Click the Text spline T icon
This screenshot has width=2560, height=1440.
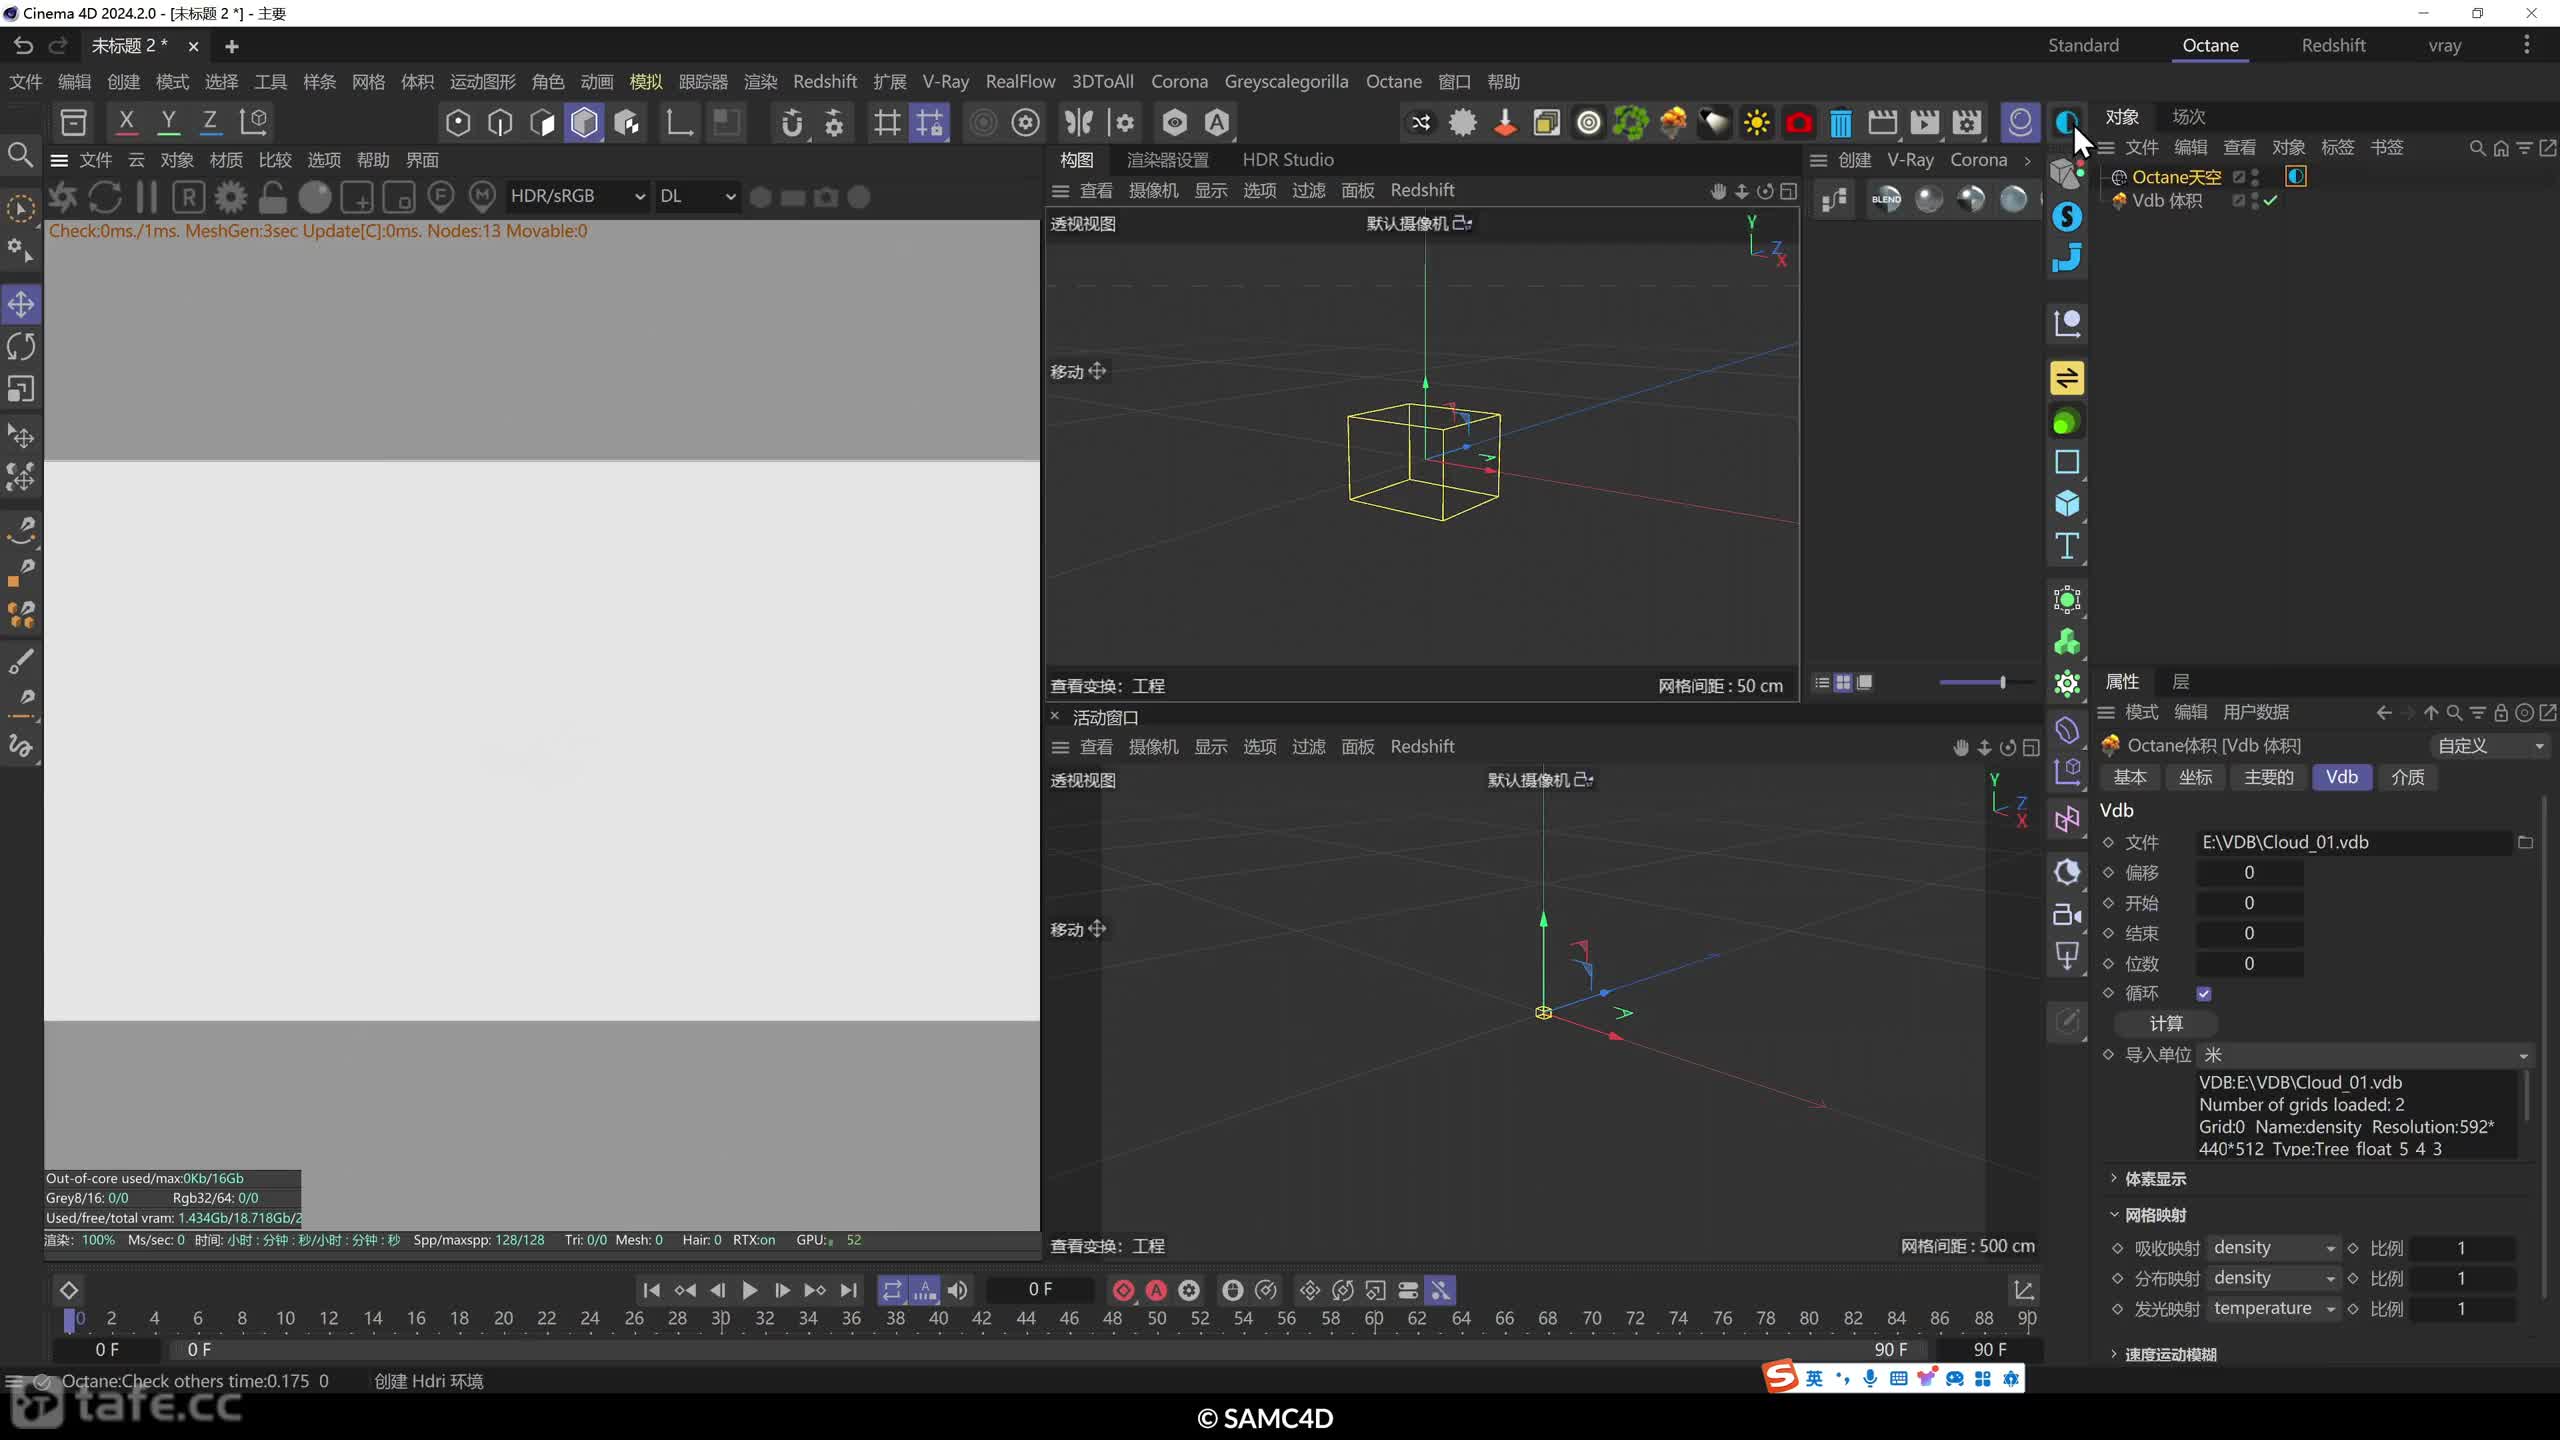tap(2067, 546)
